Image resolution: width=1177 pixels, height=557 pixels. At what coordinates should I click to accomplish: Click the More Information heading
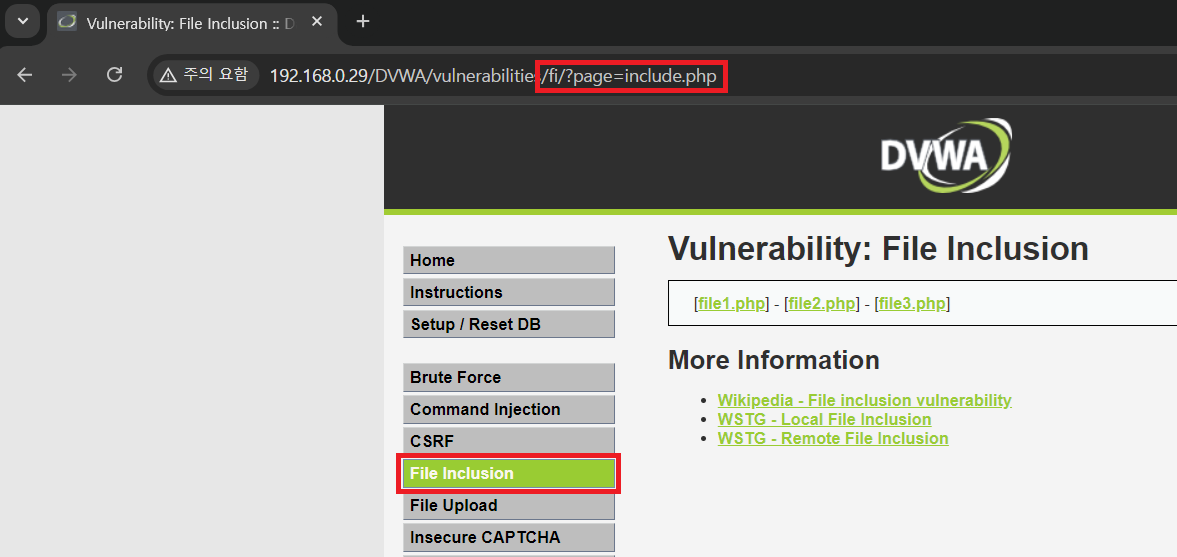click(x=773, y=360)
